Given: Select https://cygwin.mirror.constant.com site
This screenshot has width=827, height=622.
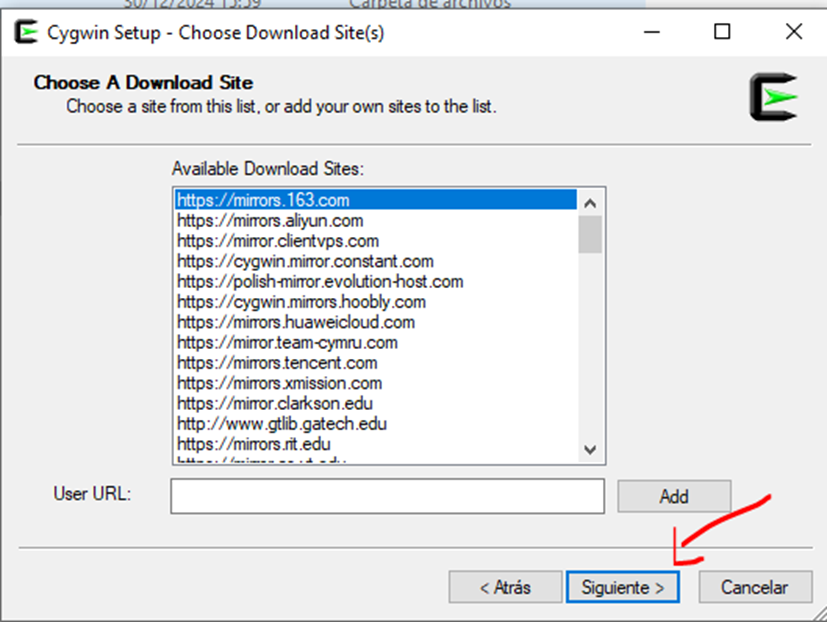Looking at the screenshot, I should [x=305, y=262].
